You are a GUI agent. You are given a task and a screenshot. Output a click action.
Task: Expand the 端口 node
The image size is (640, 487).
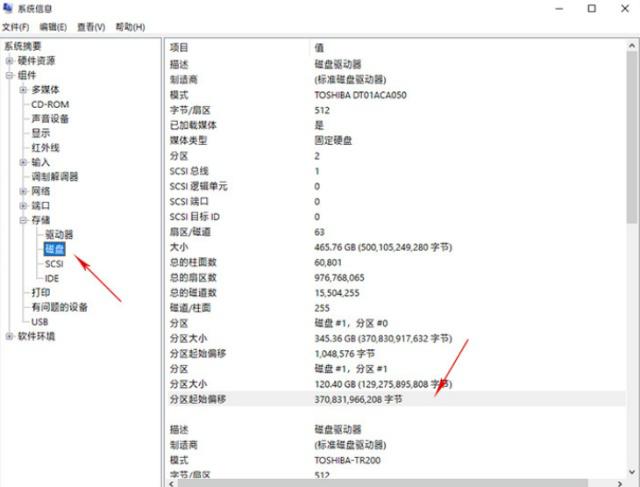click(x=23, y=205)
